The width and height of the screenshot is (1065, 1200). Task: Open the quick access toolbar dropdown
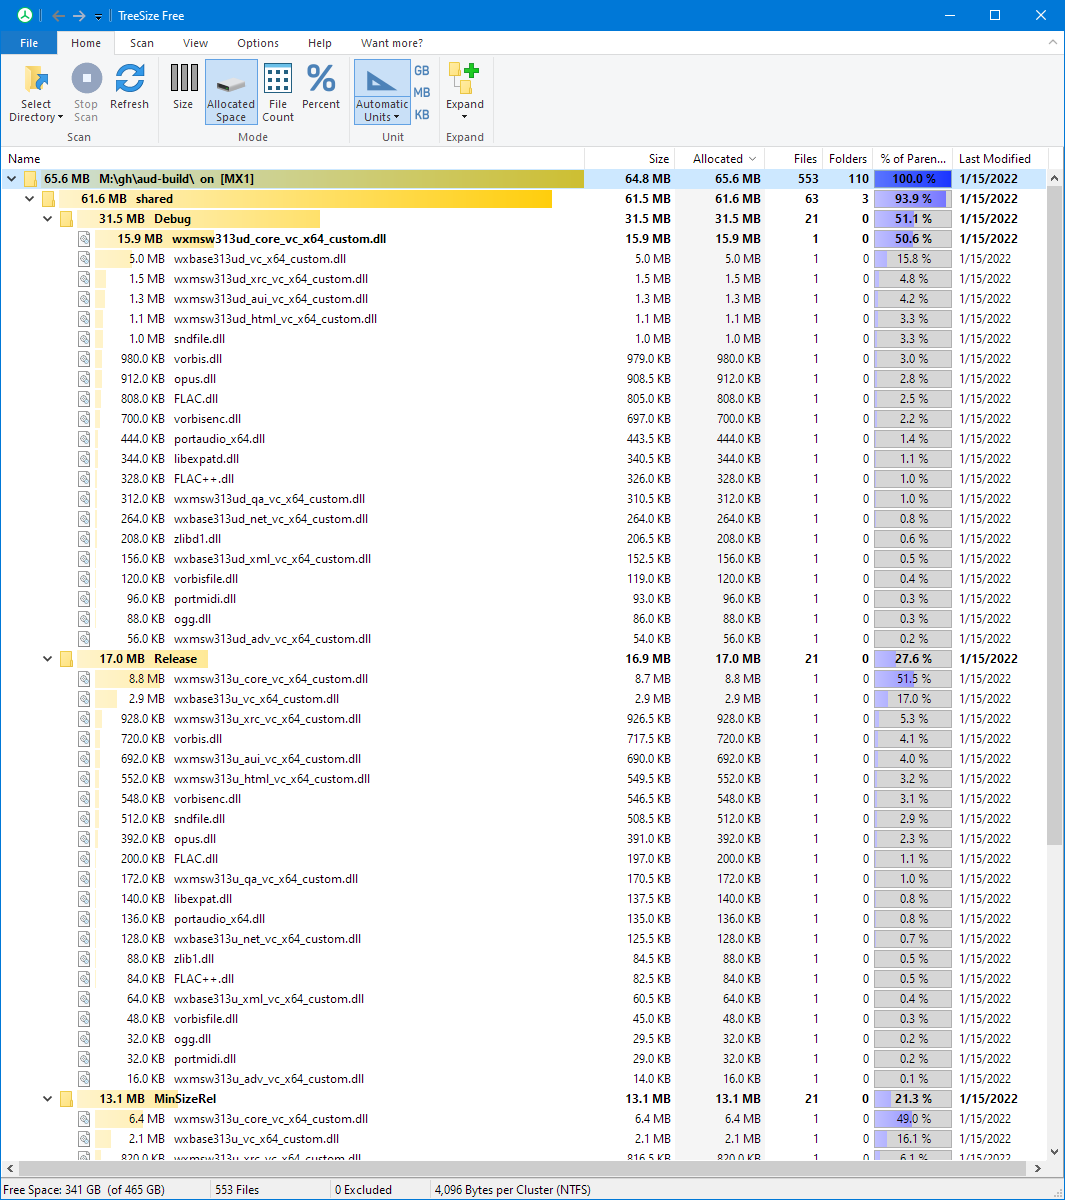coord(98,17)
